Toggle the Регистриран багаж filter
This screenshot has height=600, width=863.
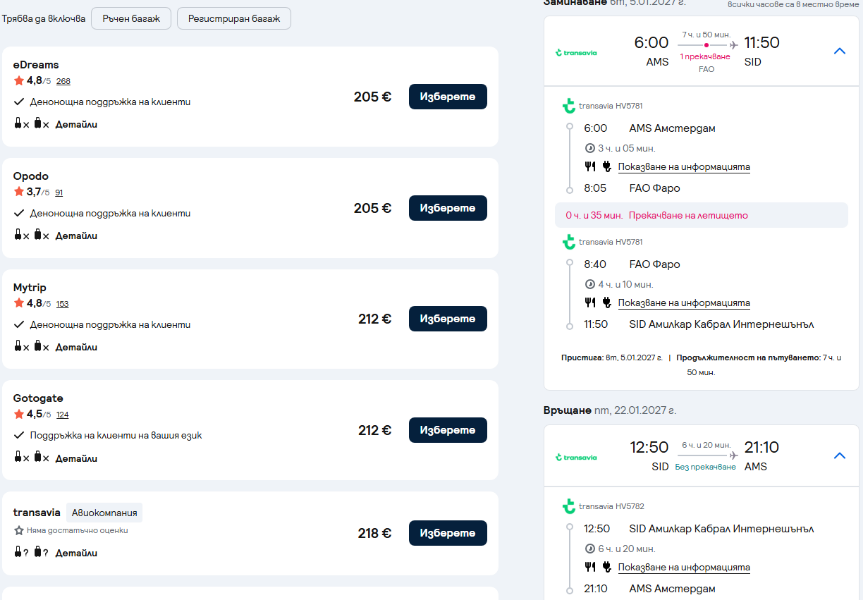coord(234,19)
